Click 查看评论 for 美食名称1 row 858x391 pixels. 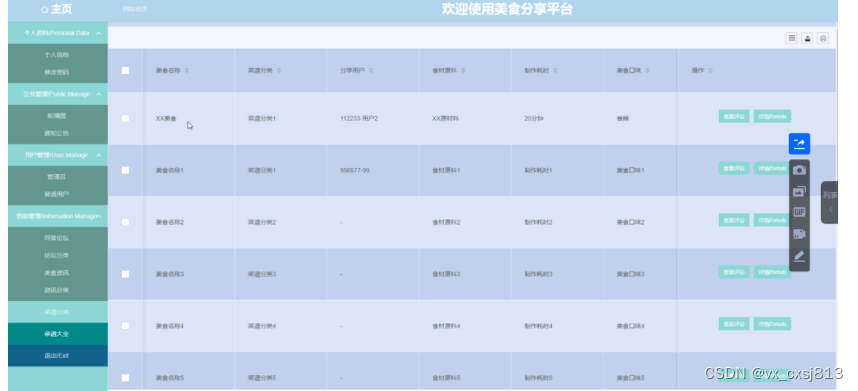734,168
